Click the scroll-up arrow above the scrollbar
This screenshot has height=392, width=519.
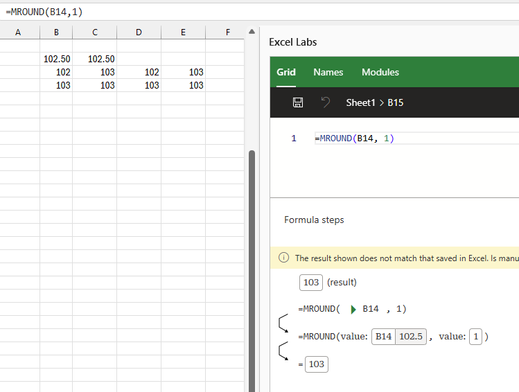(252, 32)
